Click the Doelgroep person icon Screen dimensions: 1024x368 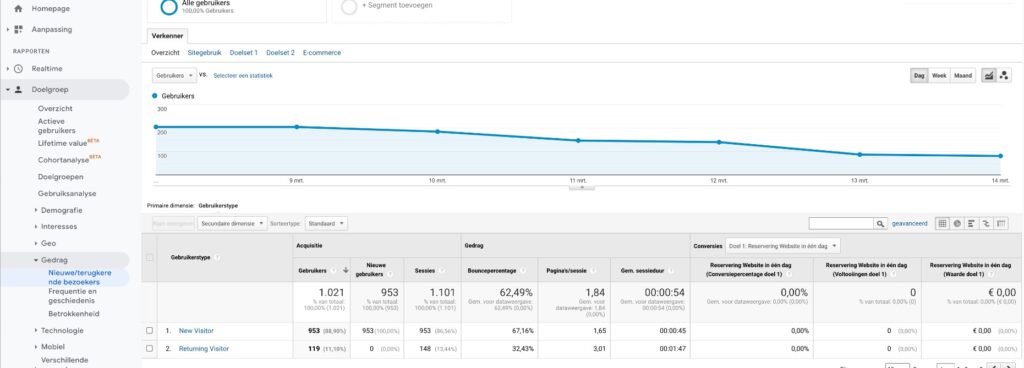18,89
